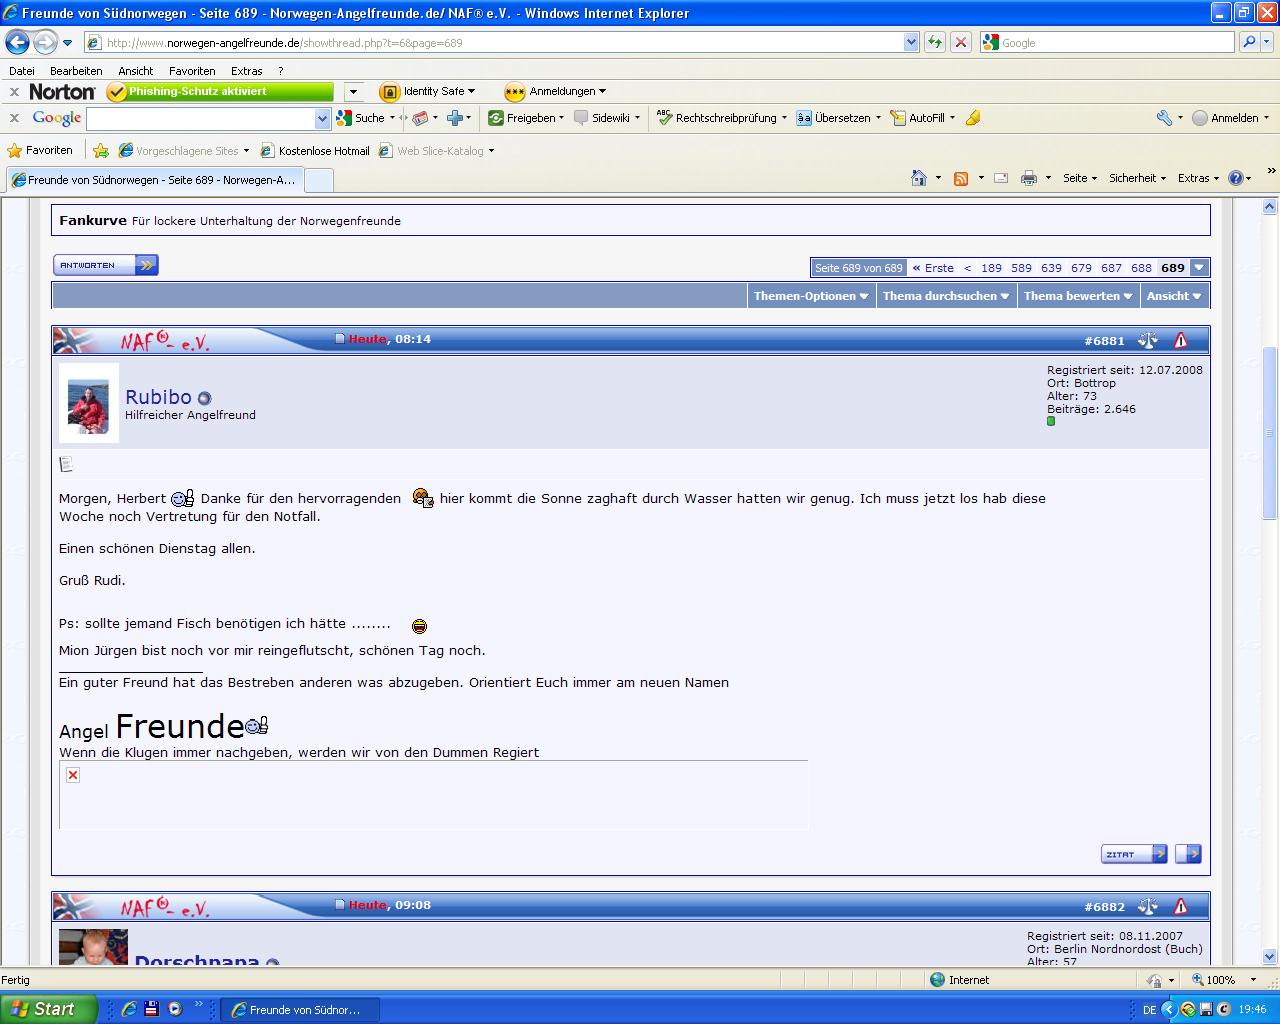This screenshot has width=1280, height=1024.
Task: Click Rubibo's green reputation bar
Action: point(1051,421)
